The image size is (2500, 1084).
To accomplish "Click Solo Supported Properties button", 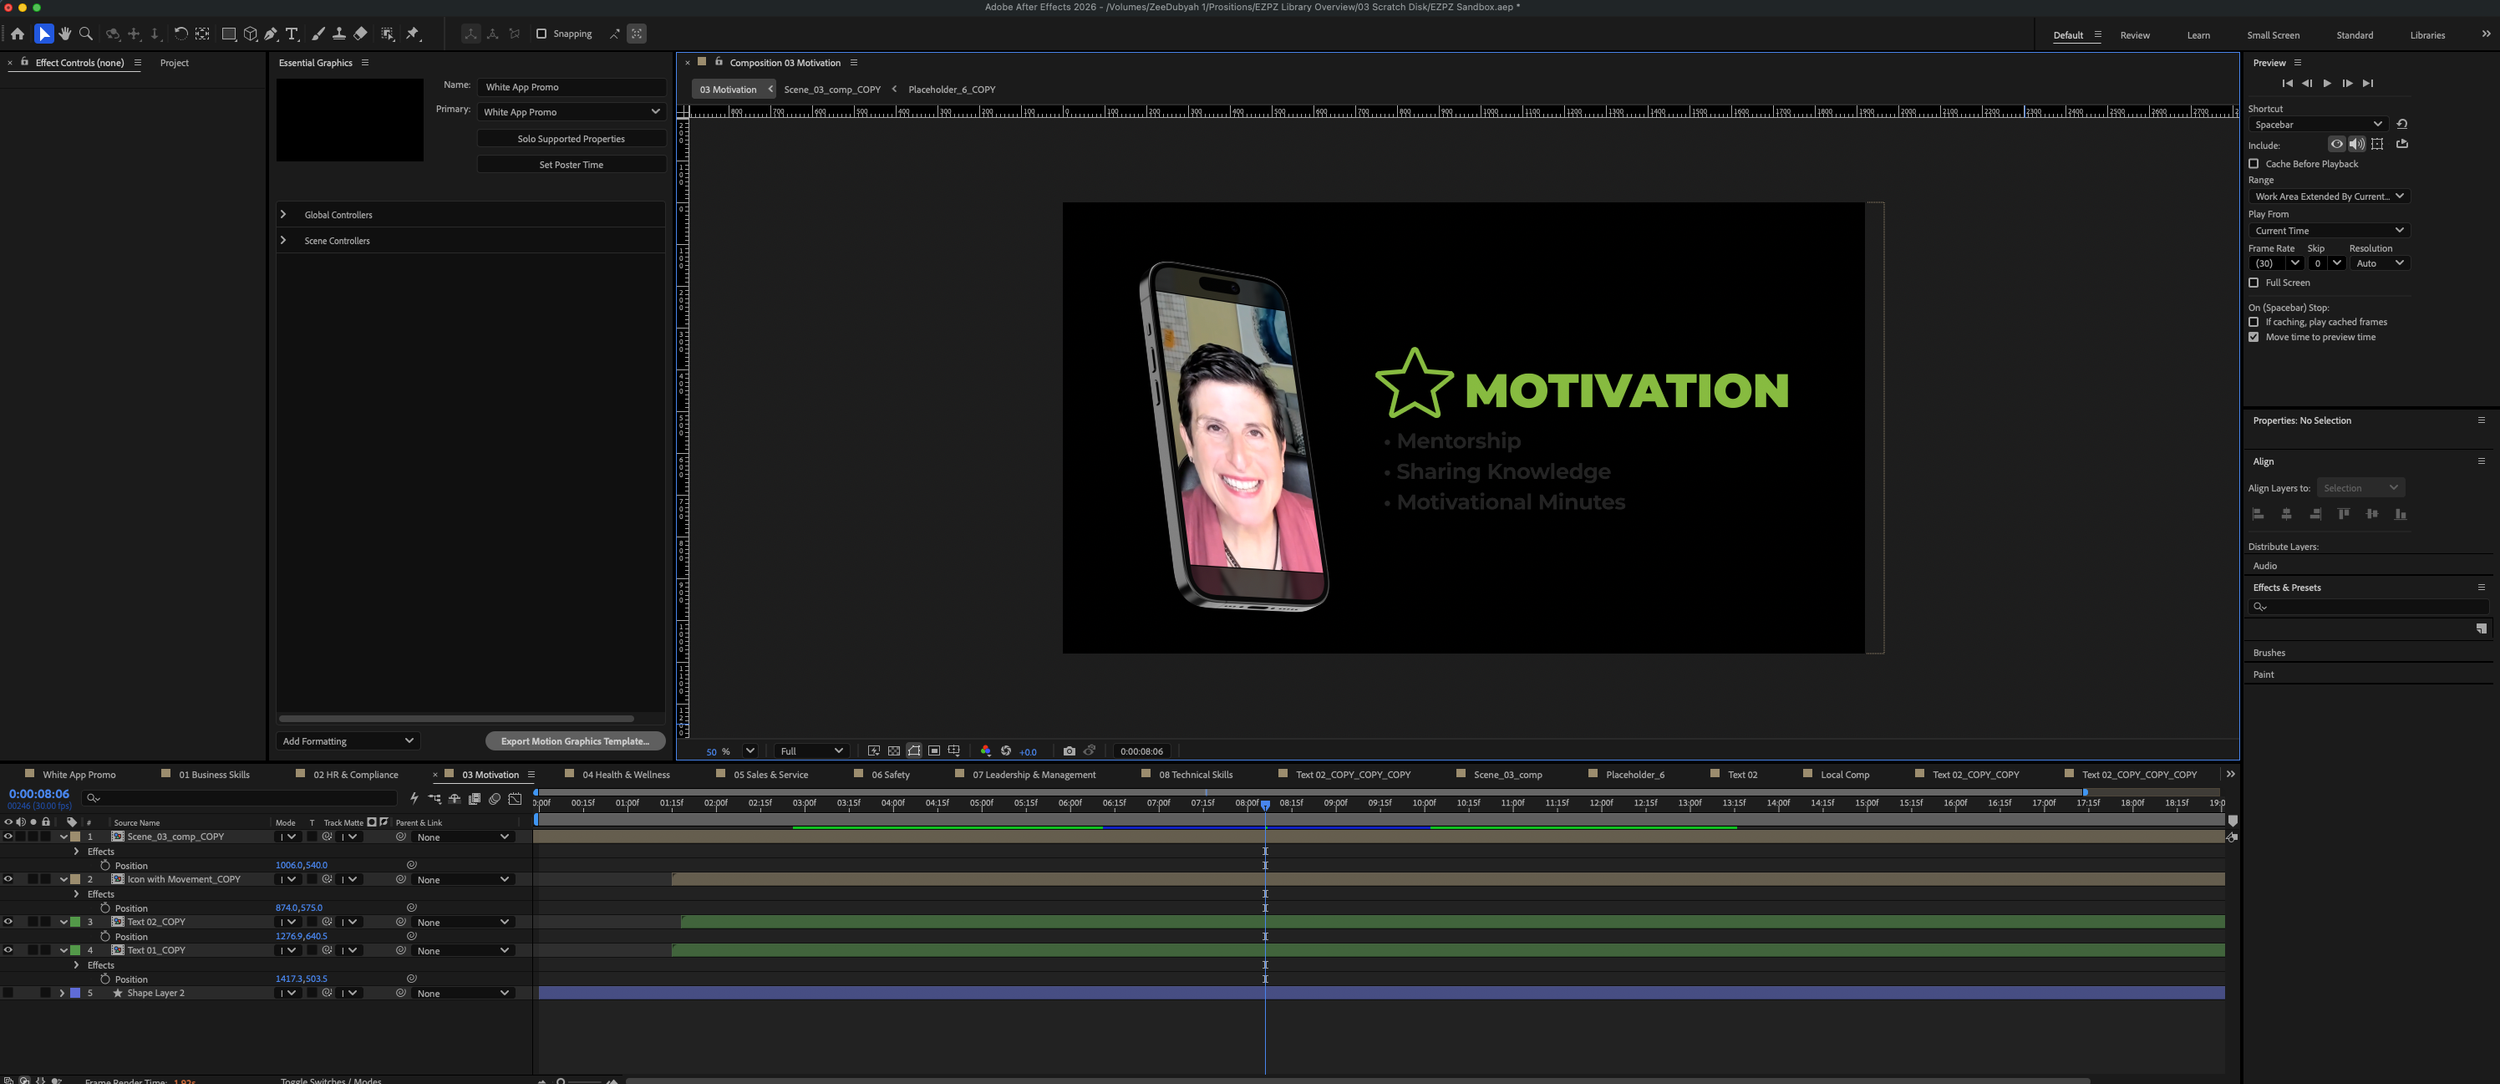I will point(571,139).
